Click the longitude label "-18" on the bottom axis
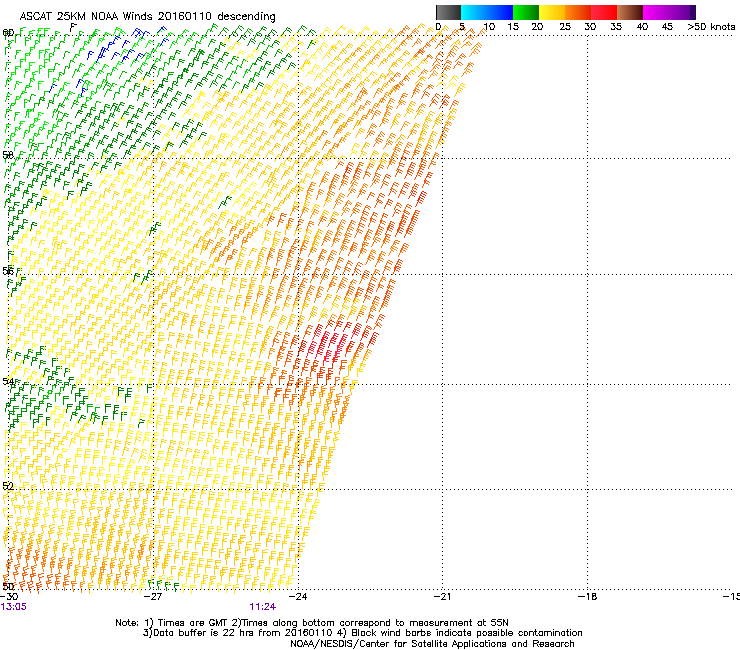Screen dimensions: 740x650 (x=587, y=596)
